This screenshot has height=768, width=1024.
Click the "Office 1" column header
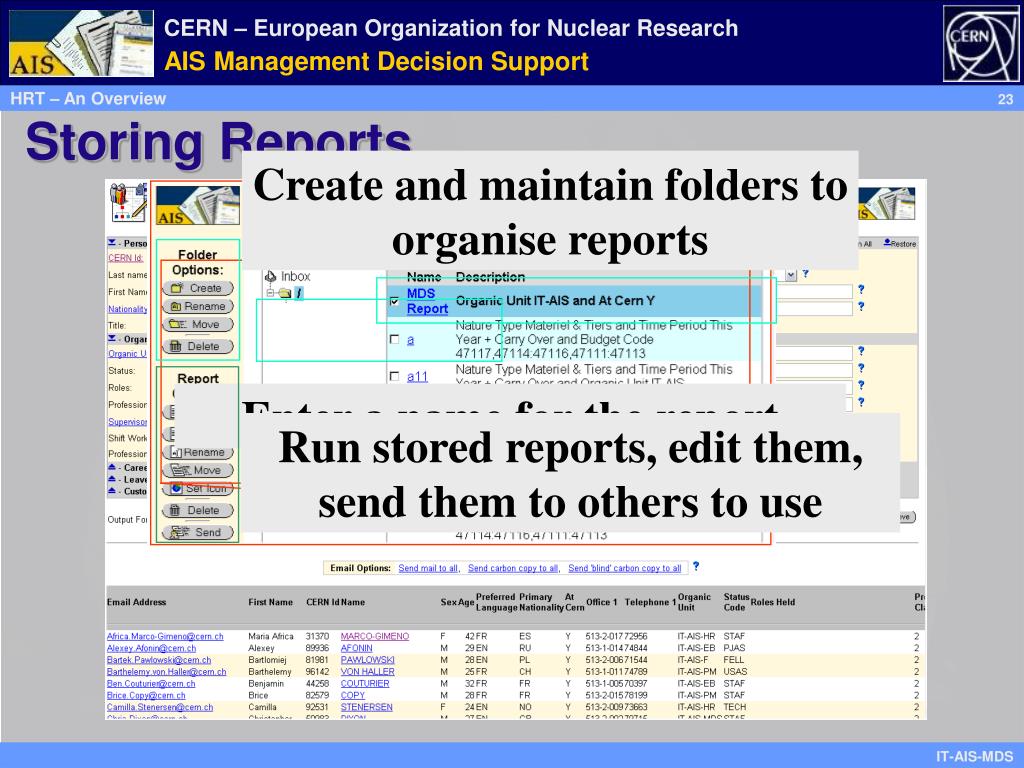point(601,602)
